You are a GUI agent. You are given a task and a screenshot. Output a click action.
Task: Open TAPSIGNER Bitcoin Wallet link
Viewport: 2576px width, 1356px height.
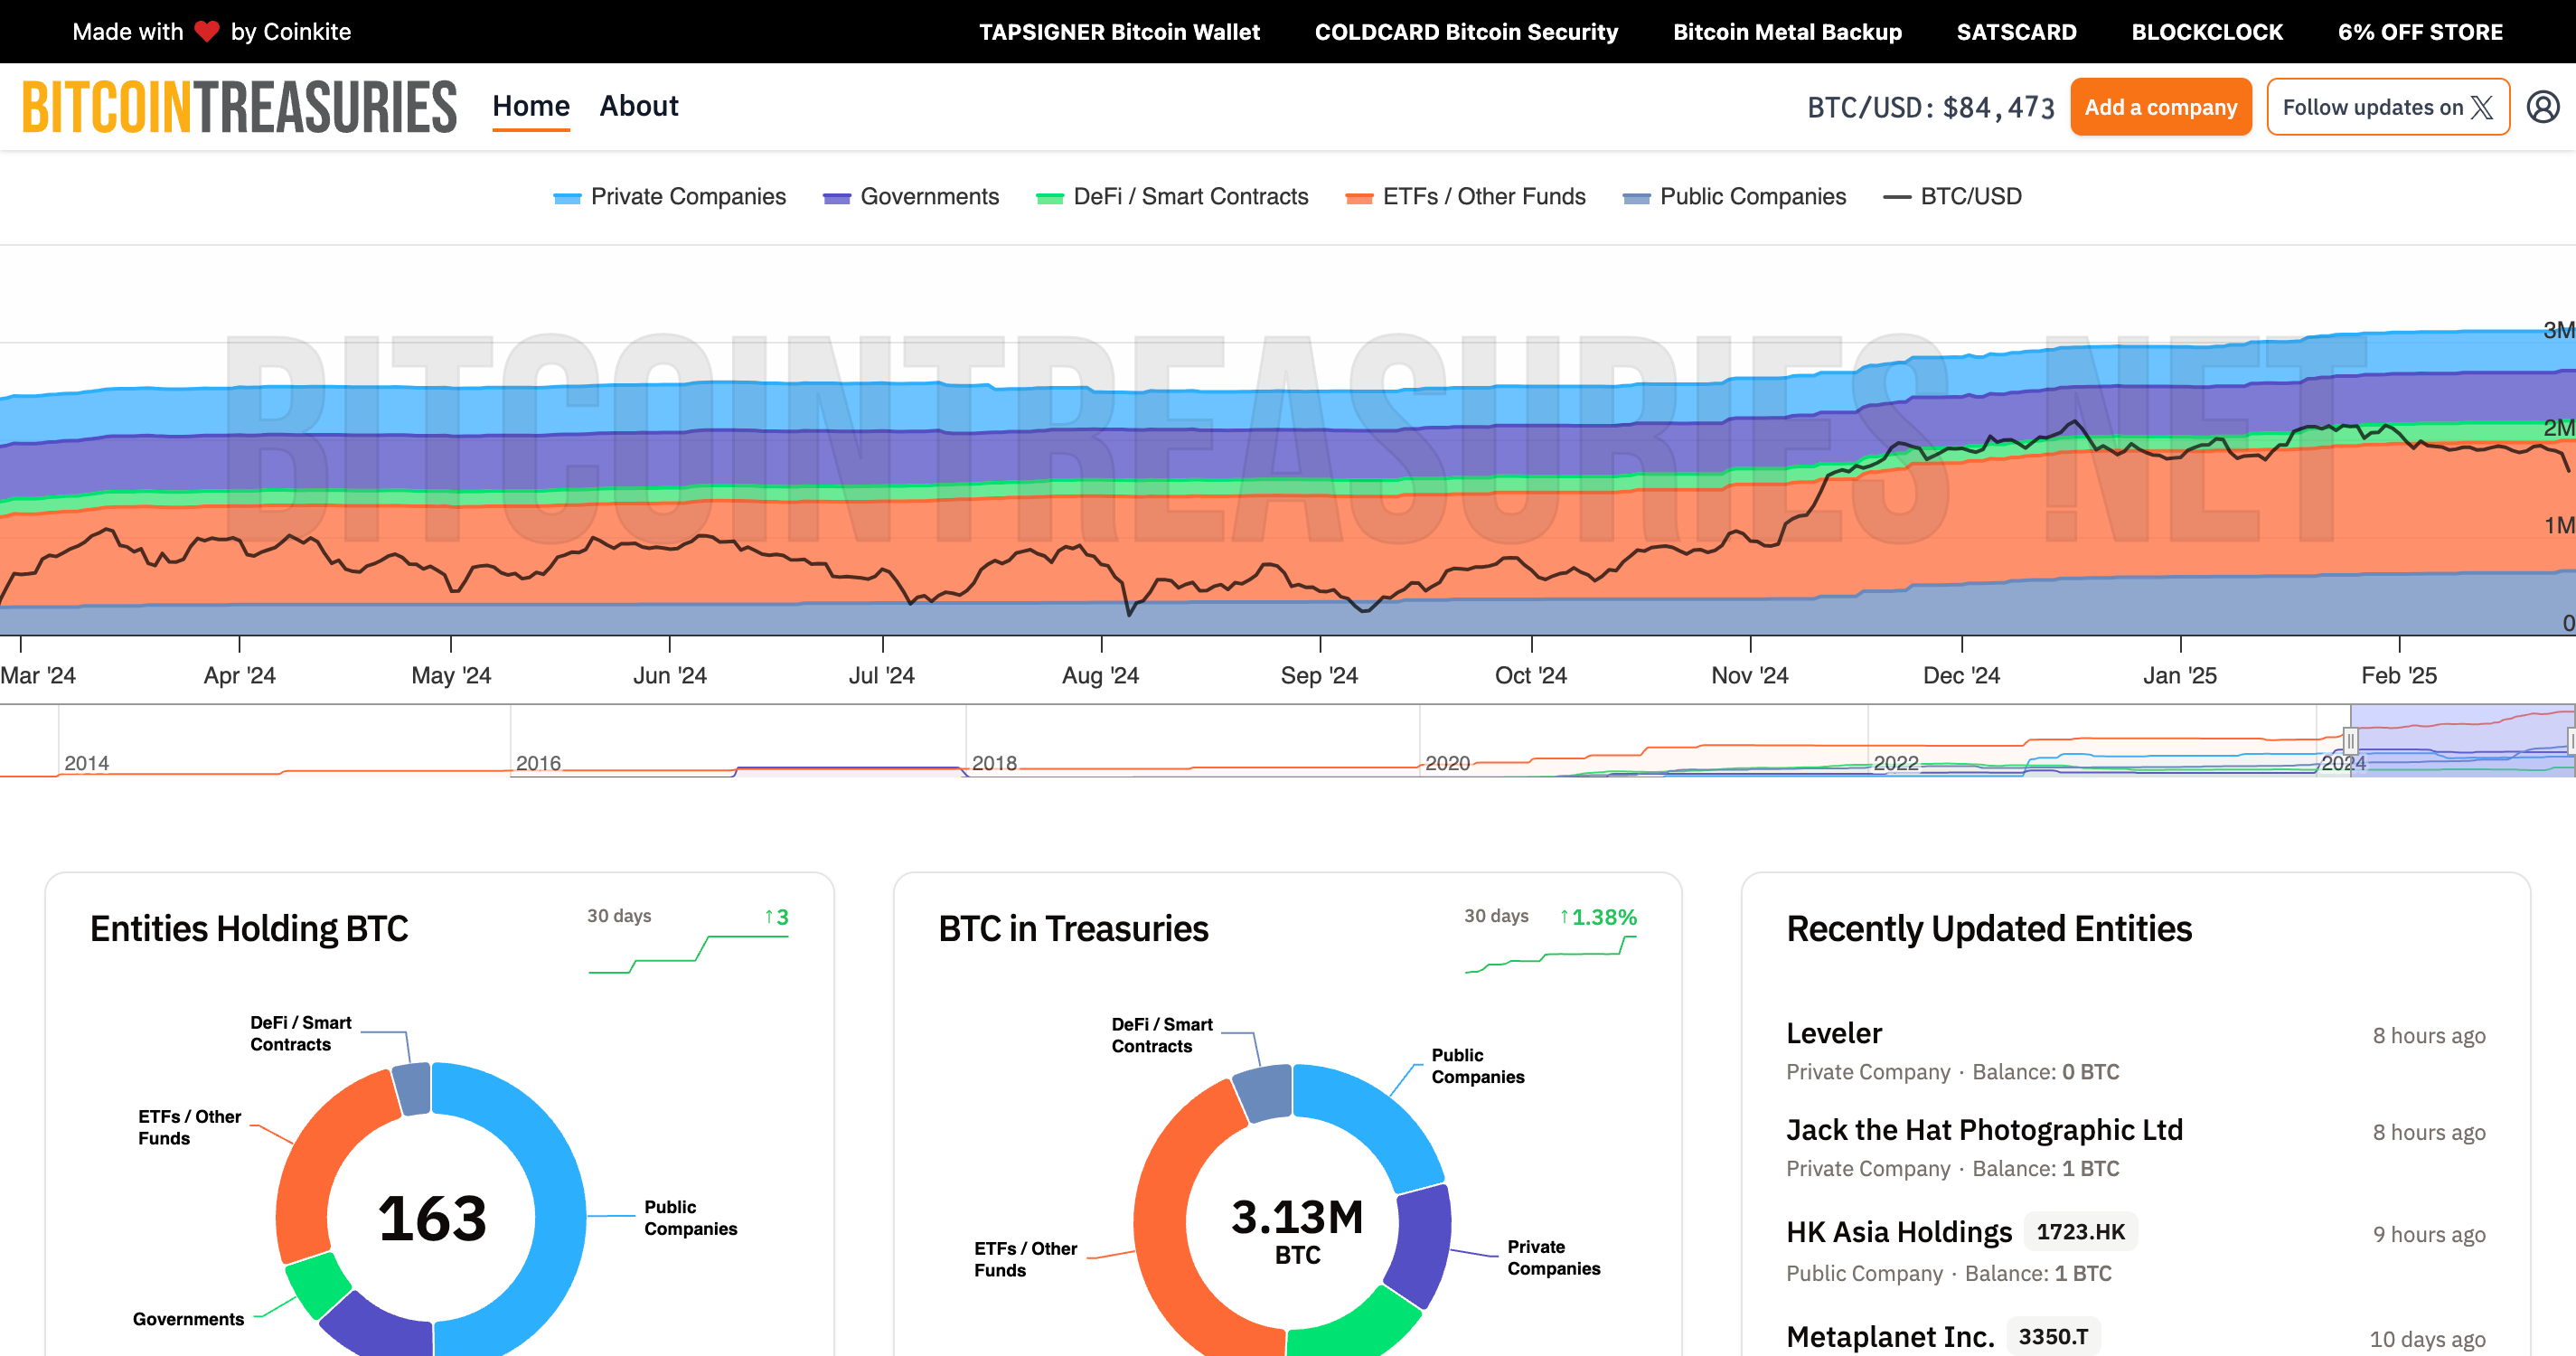[x=1119, y=32]
